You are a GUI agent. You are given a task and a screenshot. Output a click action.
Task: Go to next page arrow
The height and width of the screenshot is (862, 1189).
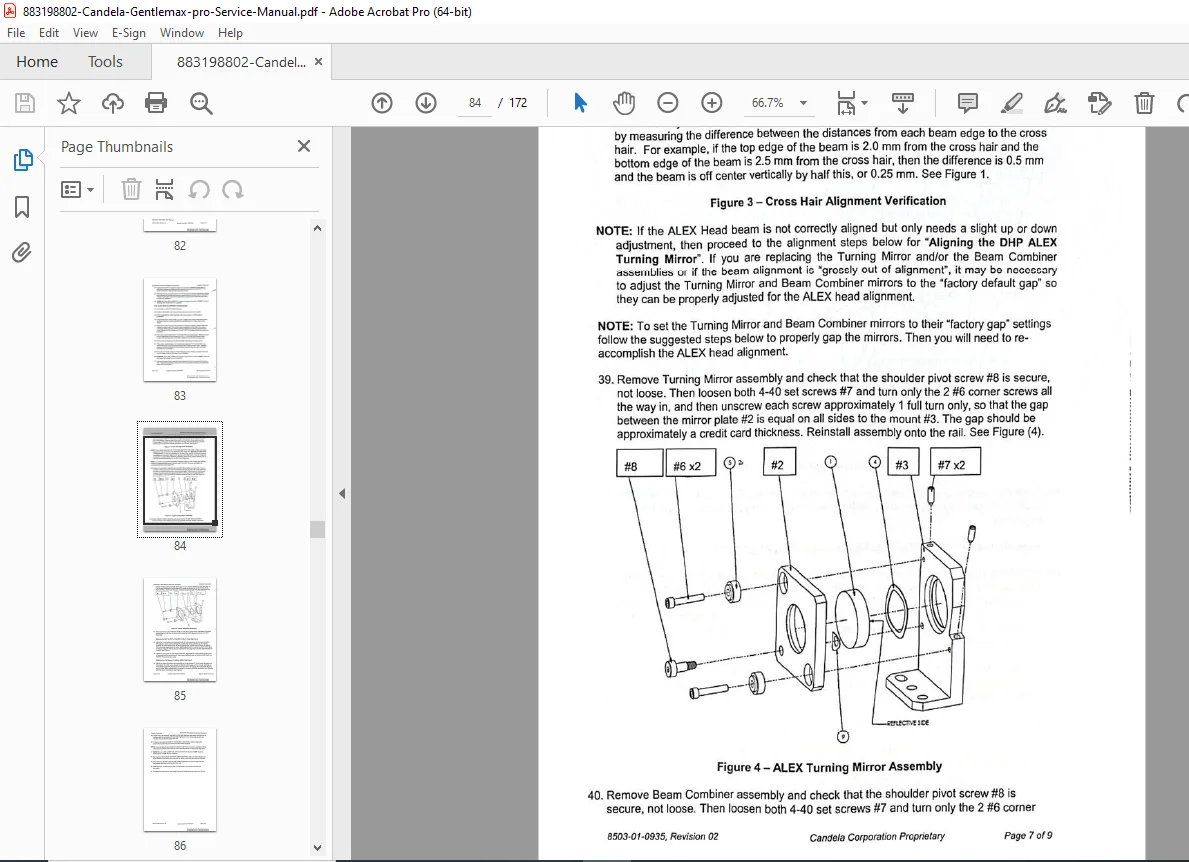pos(426,103)
